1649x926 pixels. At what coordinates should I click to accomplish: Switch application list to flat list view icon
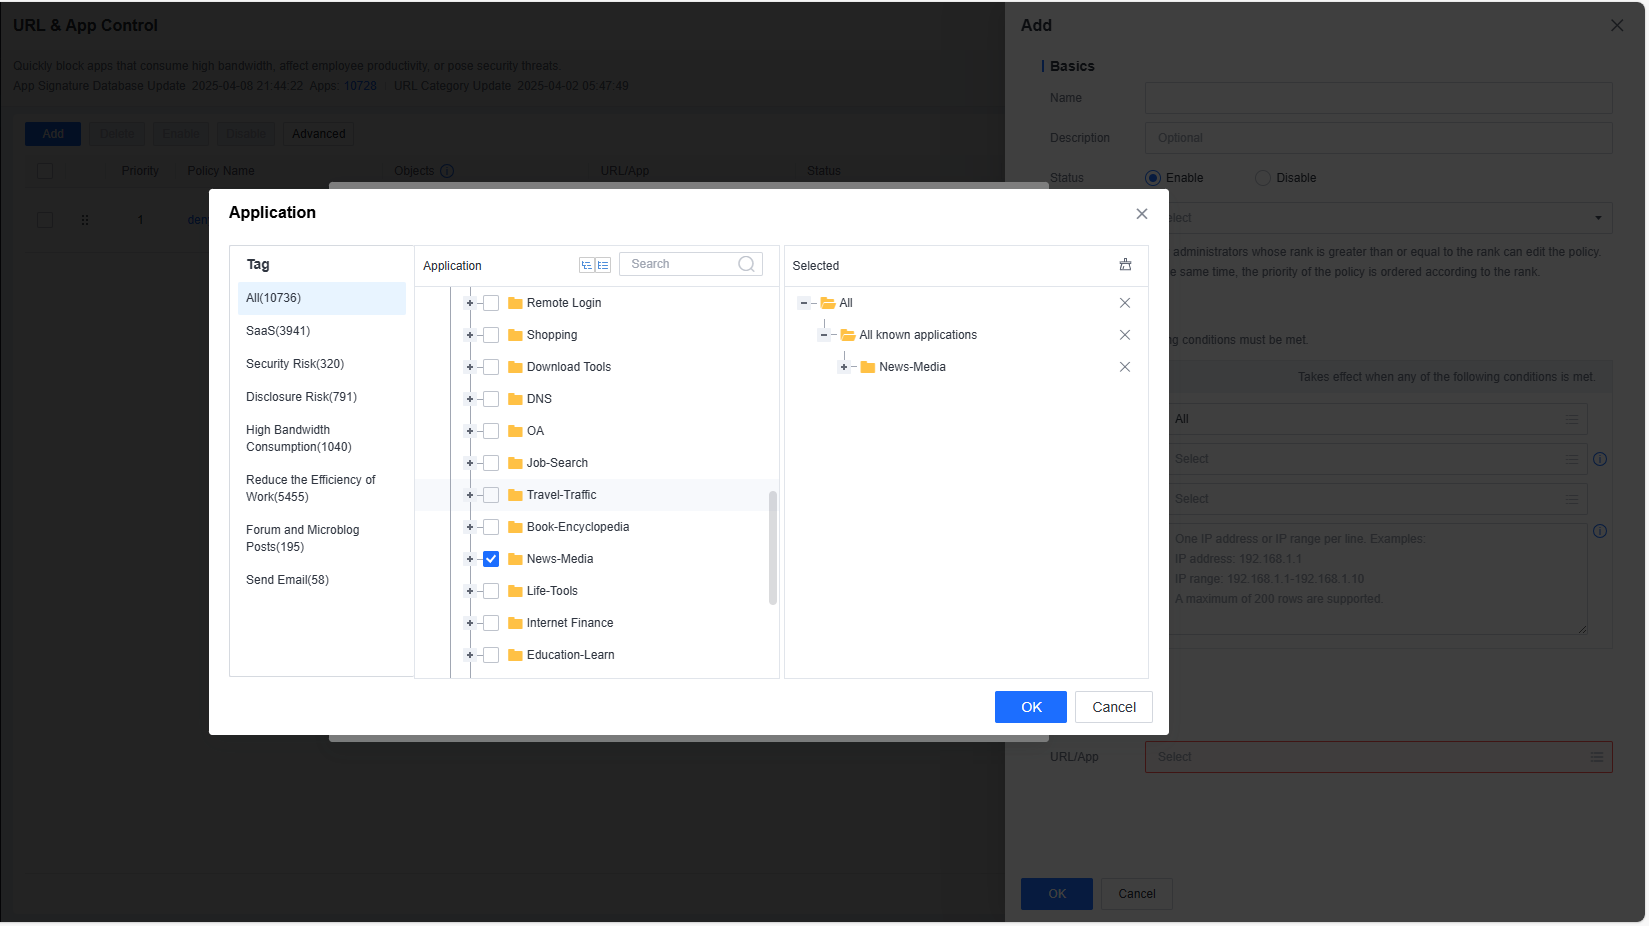coord(603,265)
